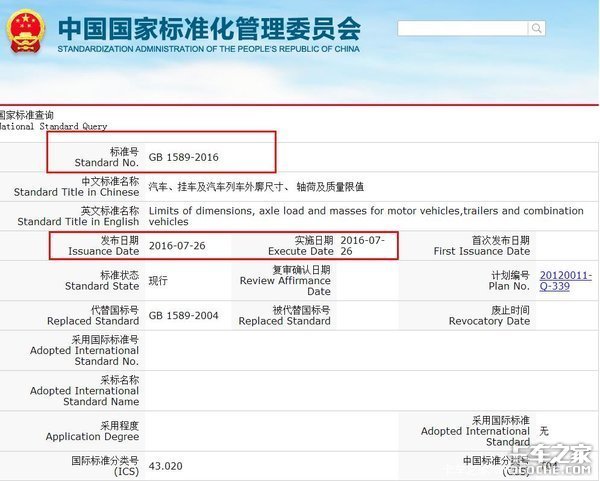Focus the header search input box
The width and height of the screenshot is (600, 481).
pos(463,28)
